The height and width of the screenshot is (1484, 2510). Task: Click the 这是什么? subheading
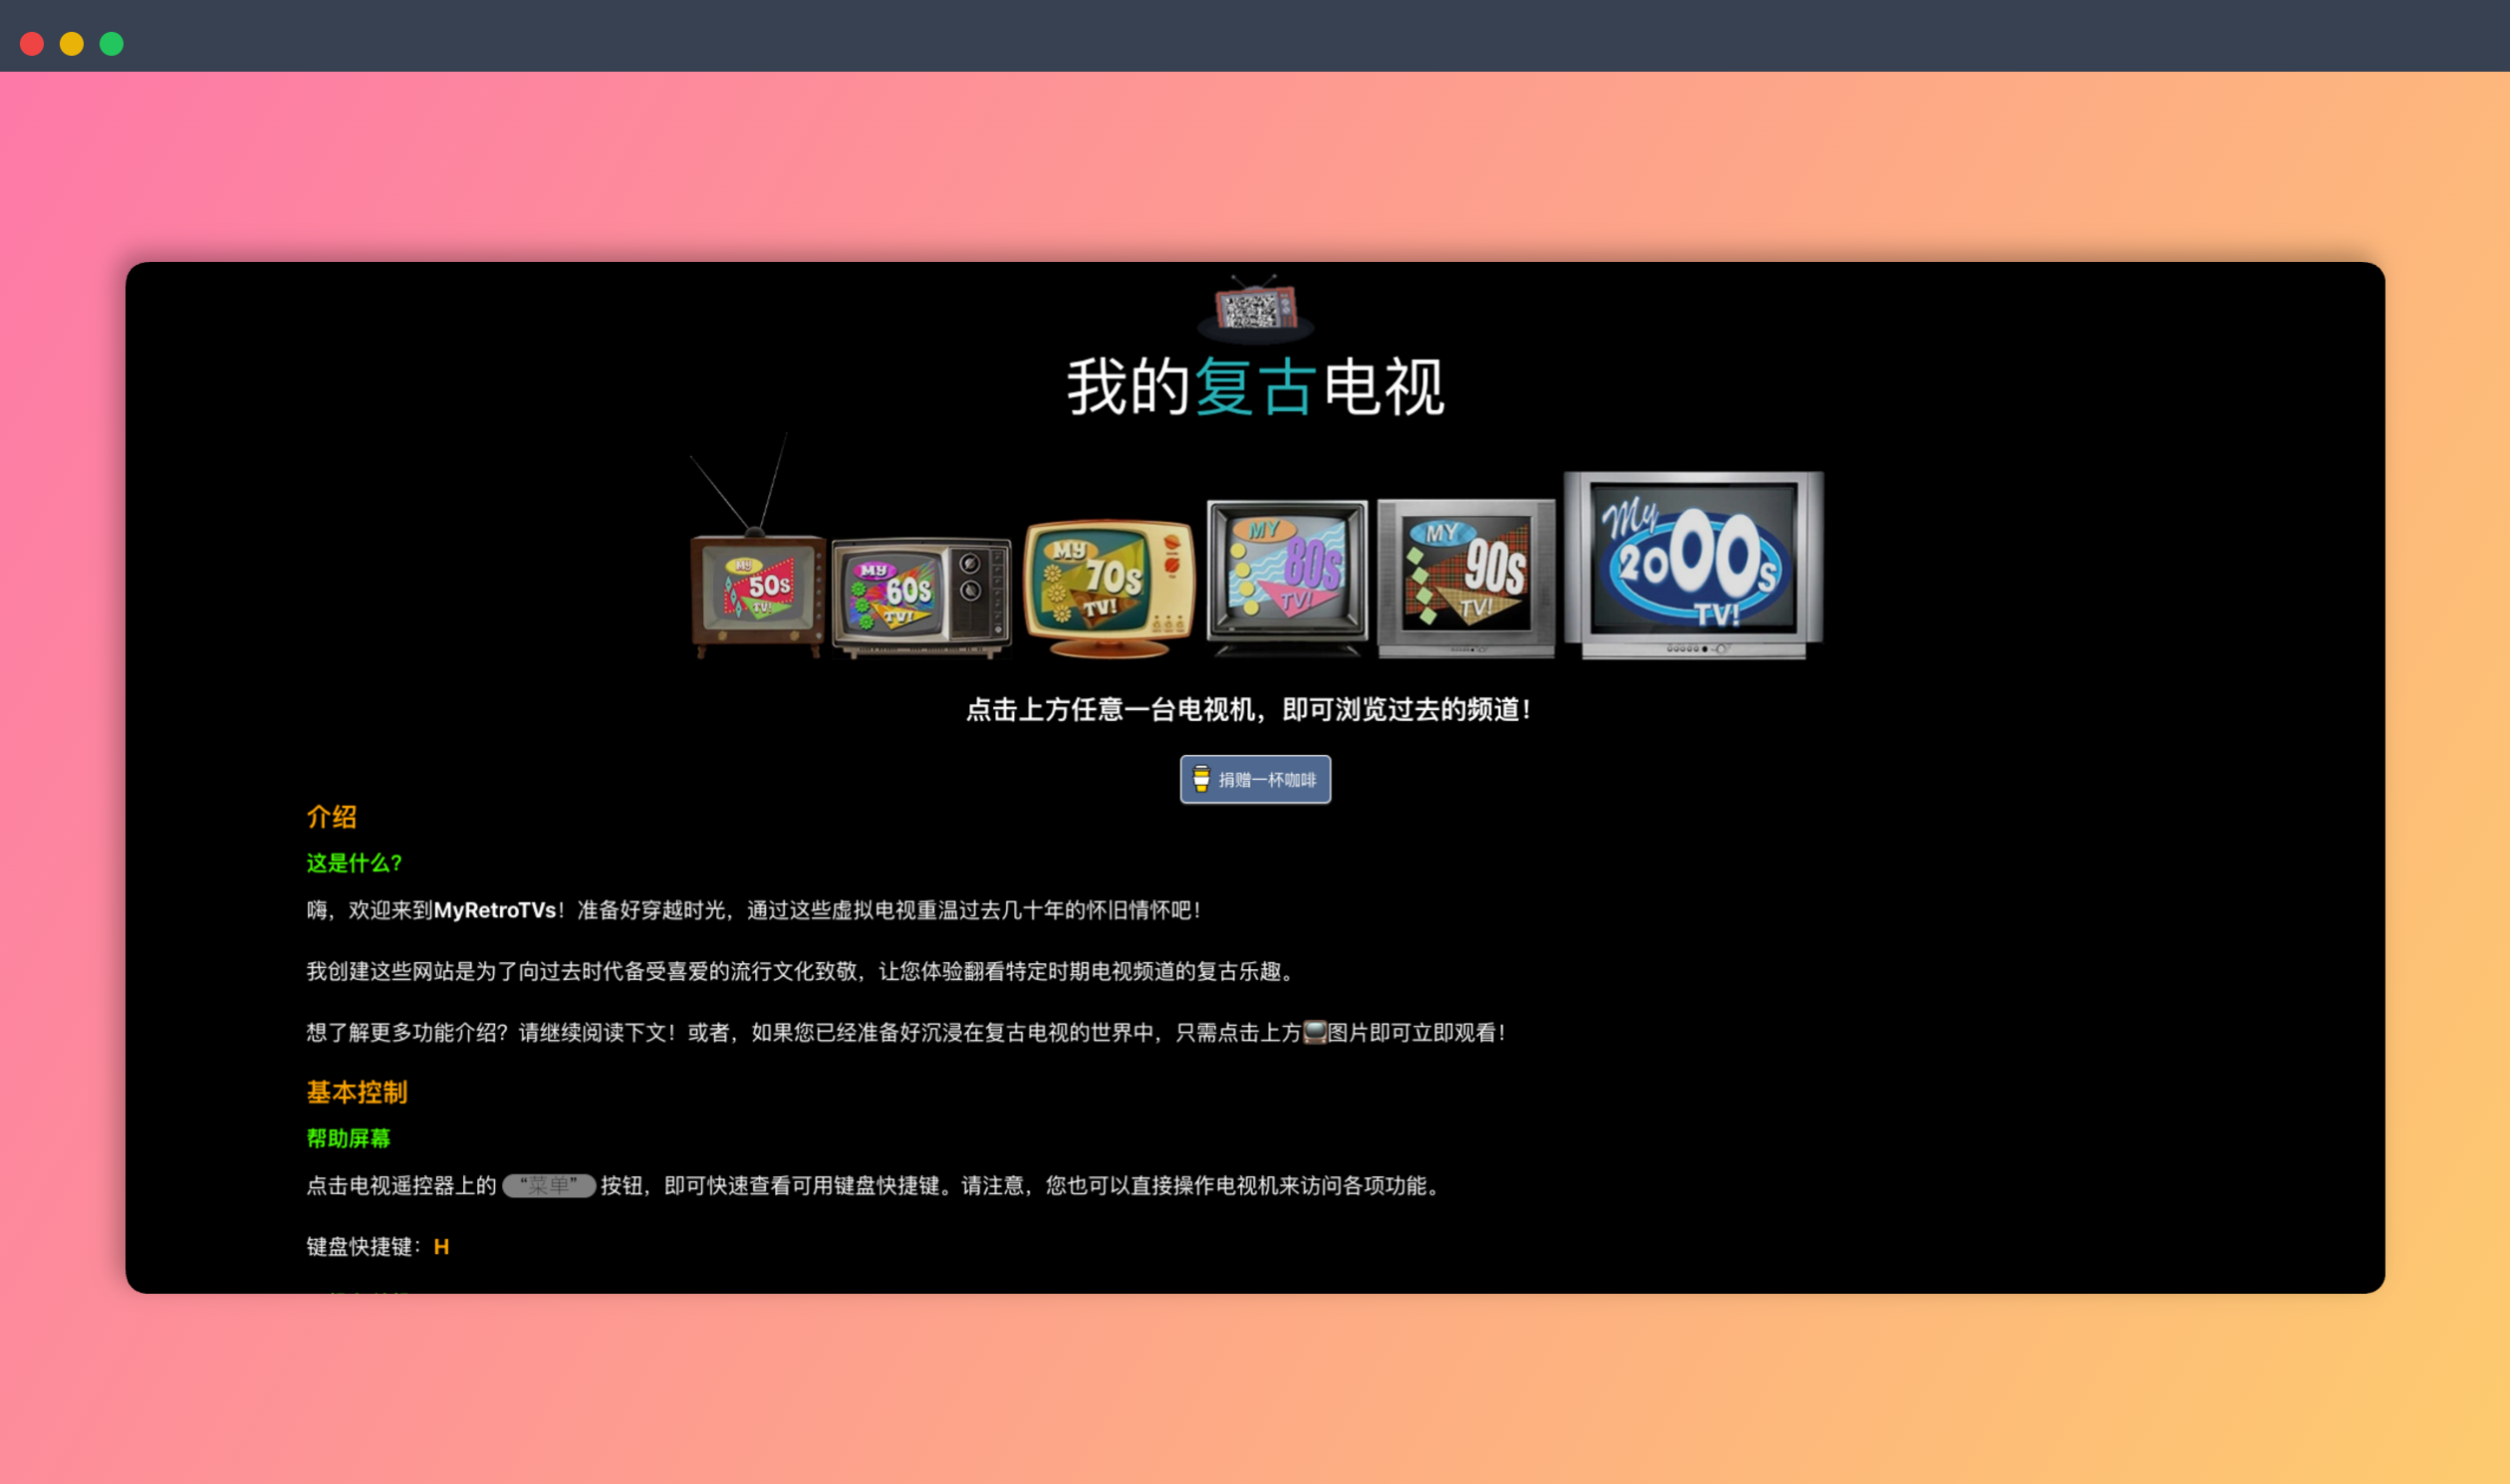(352, 863)
